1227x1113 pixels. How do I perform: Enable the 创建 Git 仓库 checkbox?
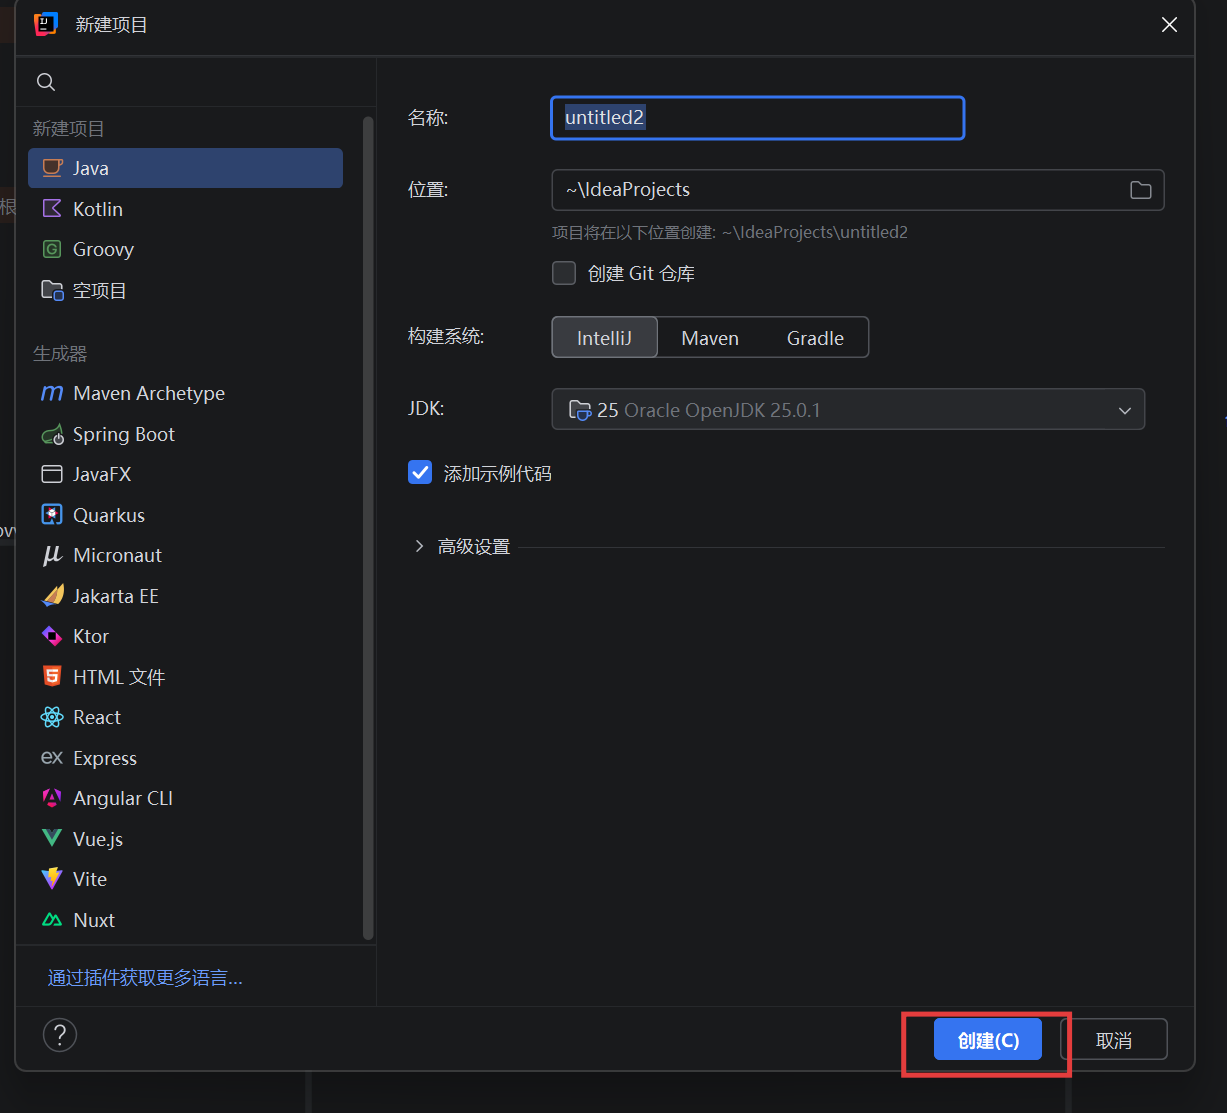coord(564,273)
